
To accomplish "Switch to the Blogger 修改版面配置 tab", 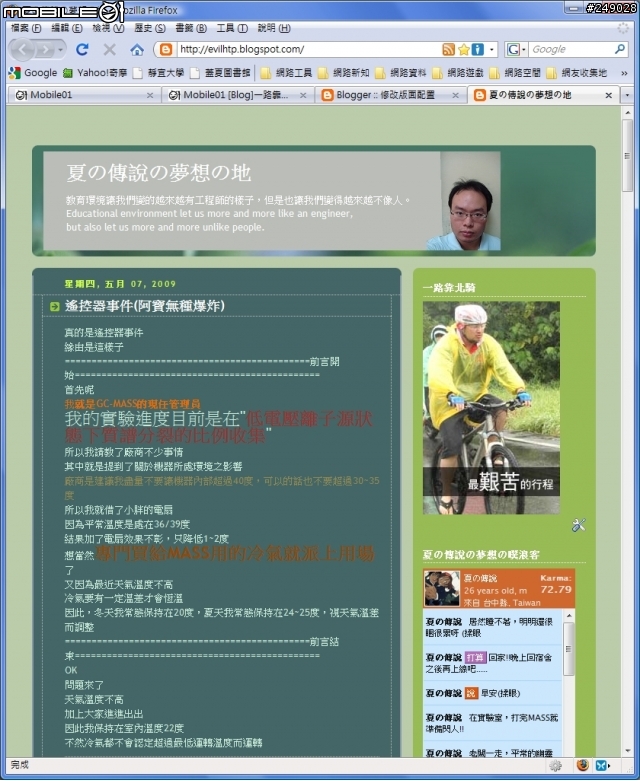I will click(390, 95).
